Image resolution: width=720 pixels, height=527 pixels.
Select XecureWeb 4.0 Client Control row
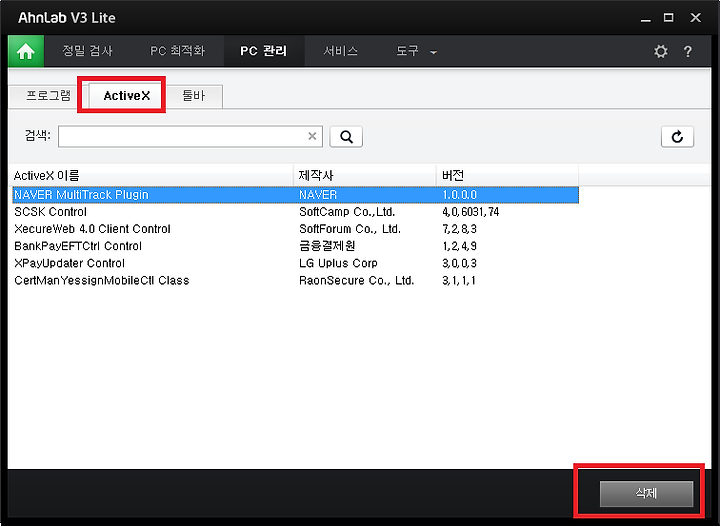click(x=295, y=229)
